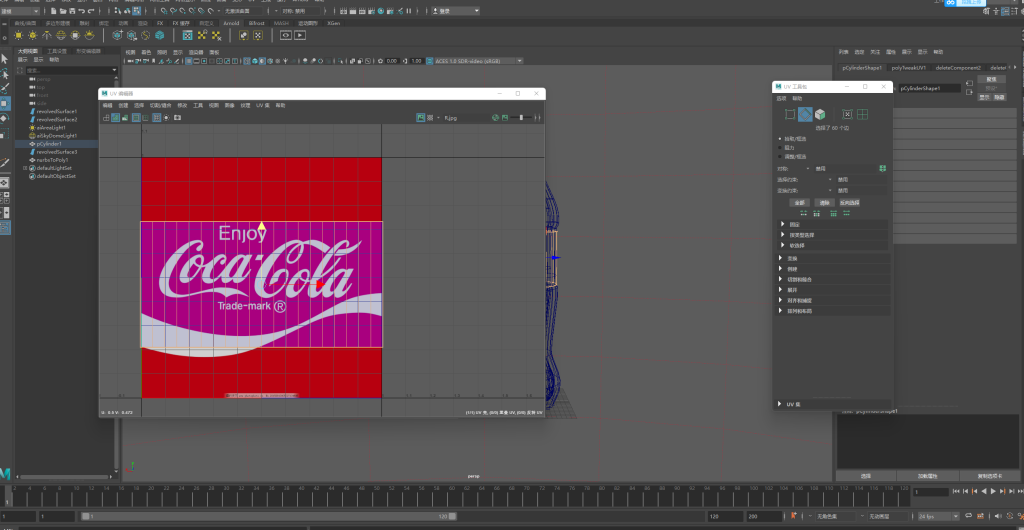Screen dimensions: 1024x530
Task: Click the Inverse selection button in UV Toolkit
Action: pyautogui.click(x=850, y=202)
